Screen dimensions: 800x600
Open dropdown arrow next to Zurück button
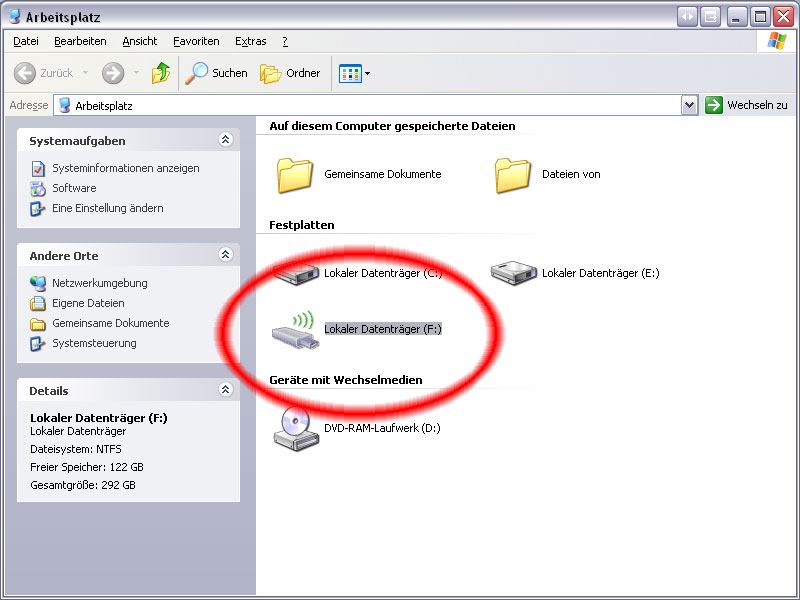coord(85,73)
